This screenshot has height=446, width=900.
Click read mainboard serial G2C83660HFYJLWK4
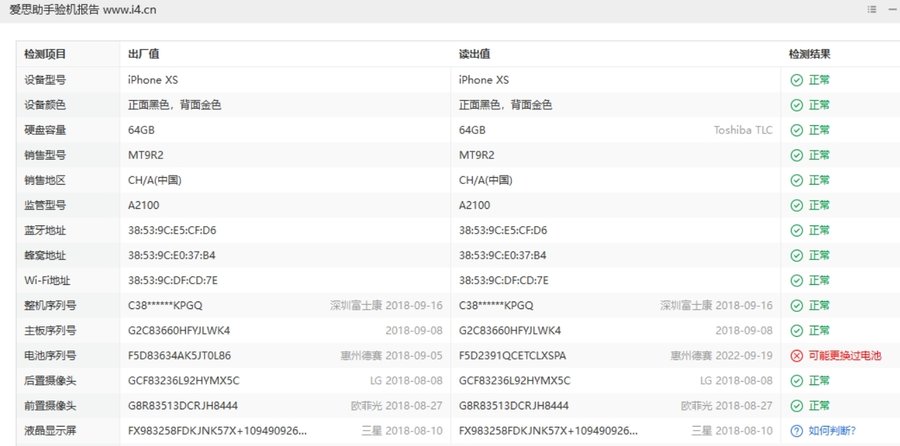510,331
